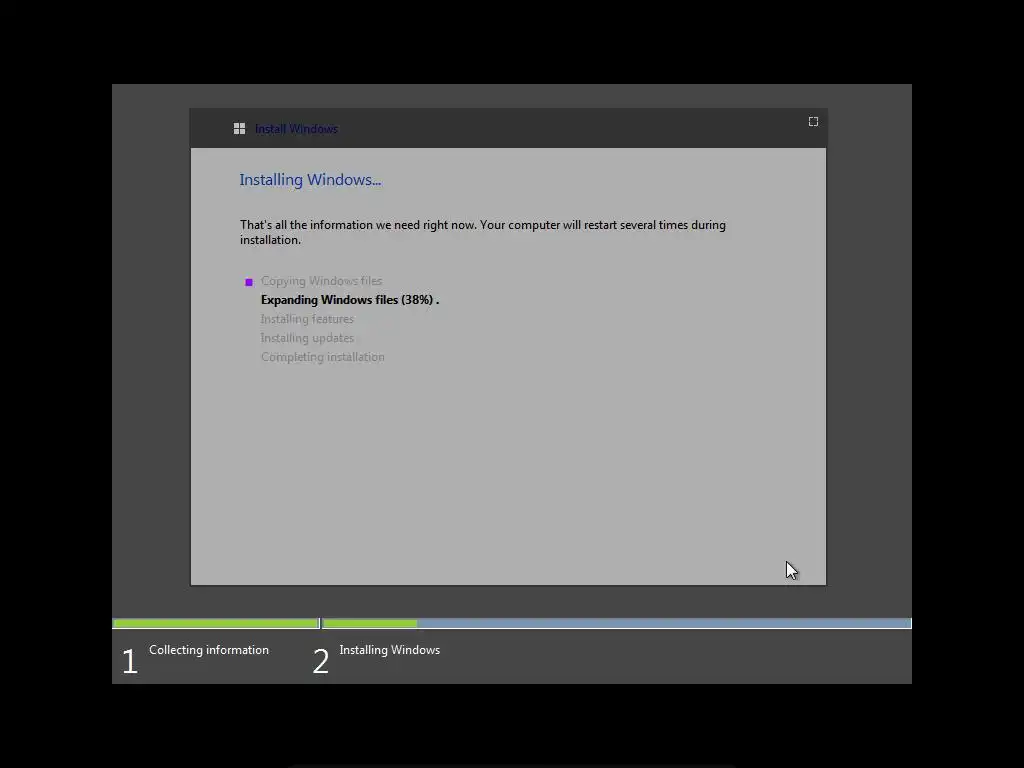1024x768 pixels.
Task: Click the purple bullet beside Copying Windows files
Action: (x=249, y=282)
